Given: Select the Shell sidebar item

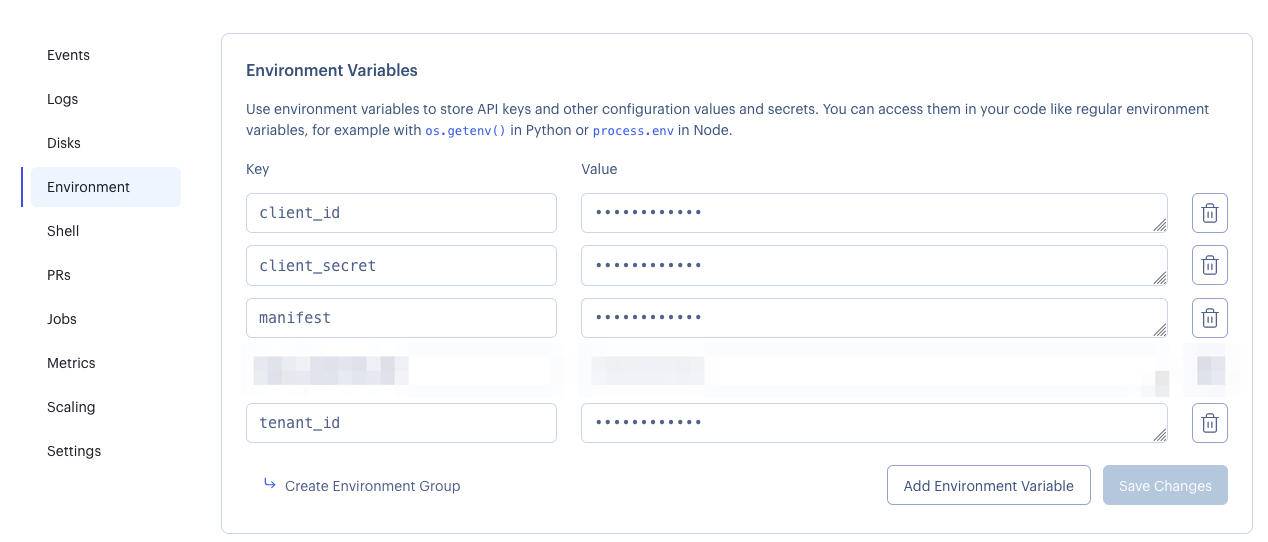Looking at the screenshot, I should coord(63,231).
